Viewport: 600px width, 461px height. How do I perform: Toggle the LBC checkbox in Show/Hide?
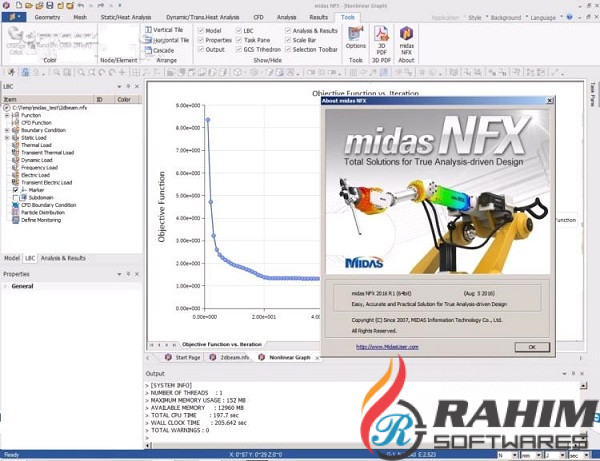(239, 30)
